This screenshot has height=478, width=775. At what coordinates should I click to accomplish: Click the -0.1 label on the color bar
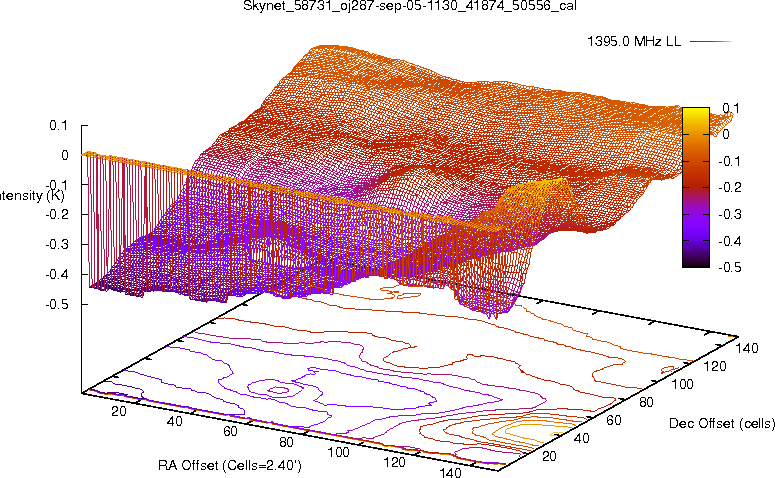(x=730, y=161)
